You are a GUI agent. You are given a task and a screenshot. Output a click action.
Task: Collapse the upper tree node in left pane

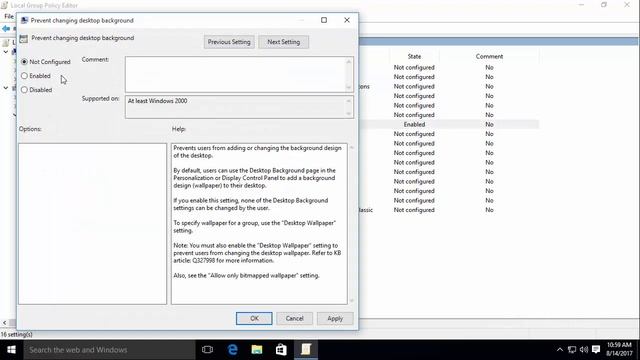coord(6,52)
